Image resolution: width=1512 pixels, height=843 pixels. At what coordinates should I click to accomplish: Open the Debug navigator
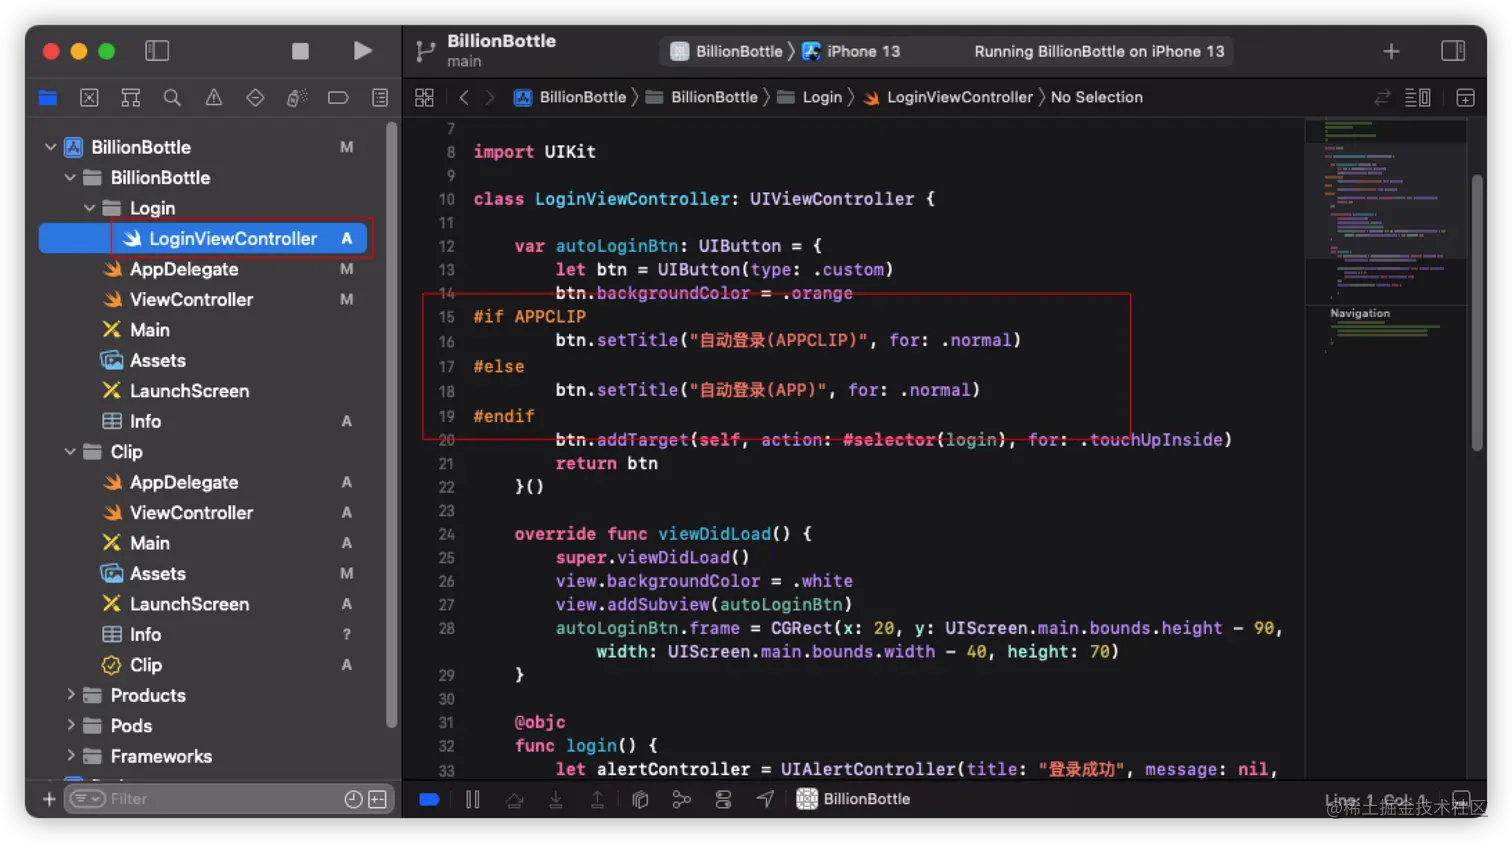[297, 98]
